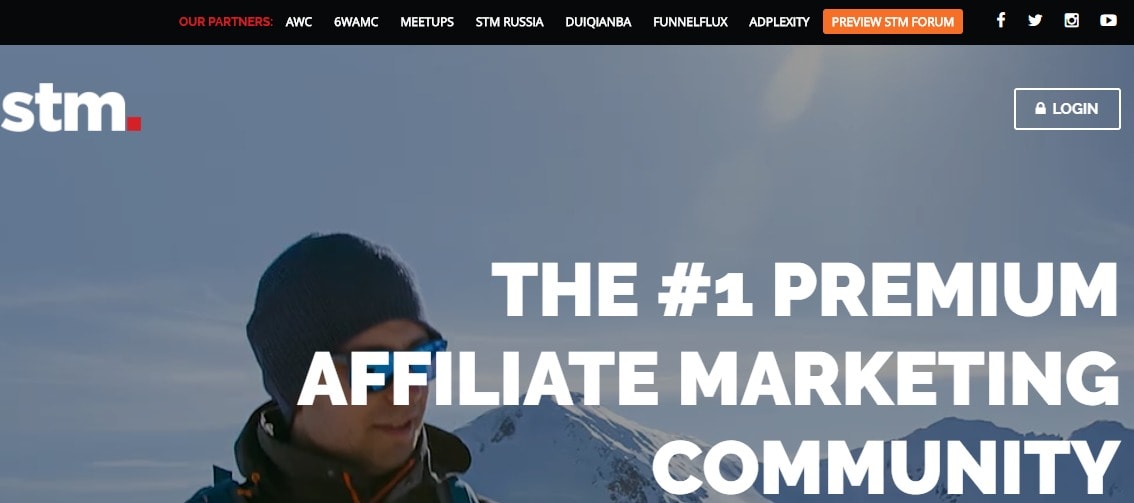Go to the YouTube channel icon

pos(1108,20)
